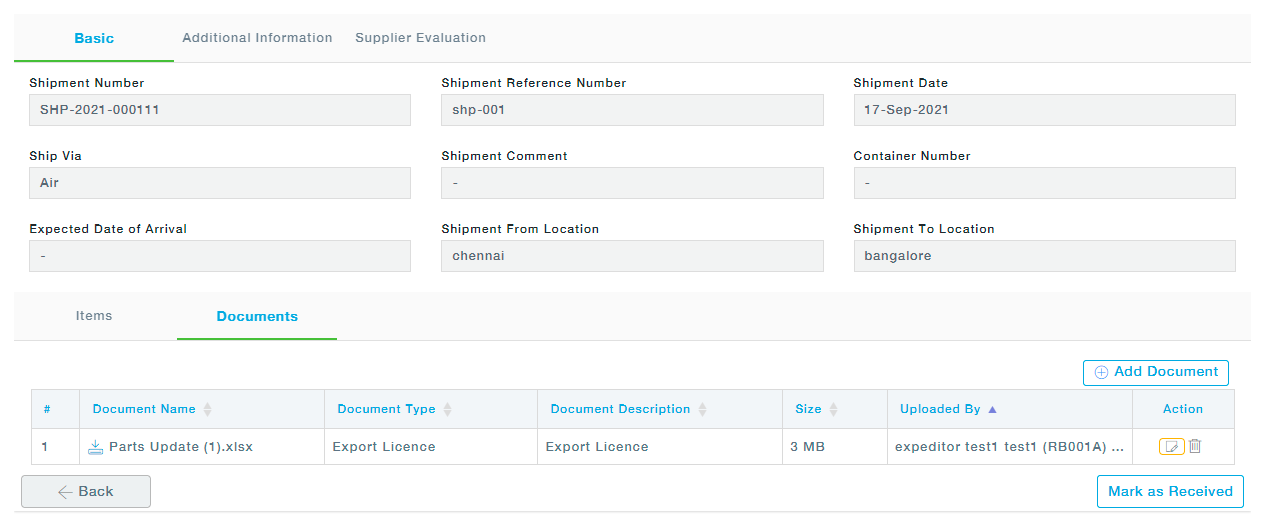Select the Basic tab

pyautogui.click(x=94, y=38)
